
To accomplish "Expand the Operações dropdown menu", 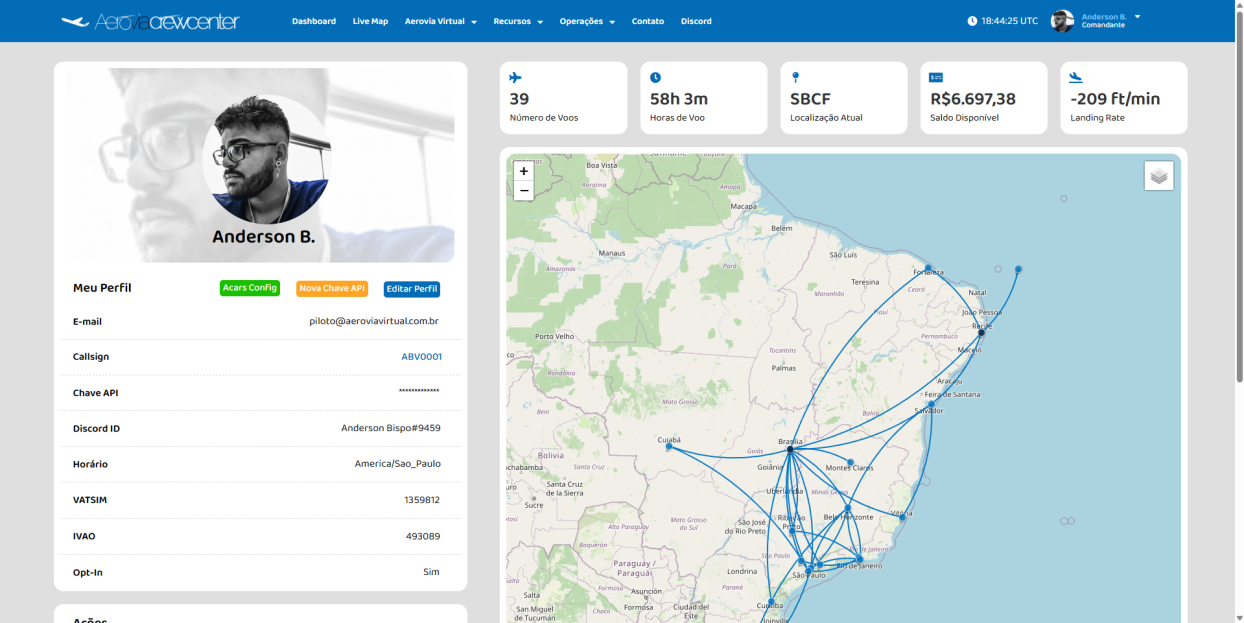I will pos(587,21).
